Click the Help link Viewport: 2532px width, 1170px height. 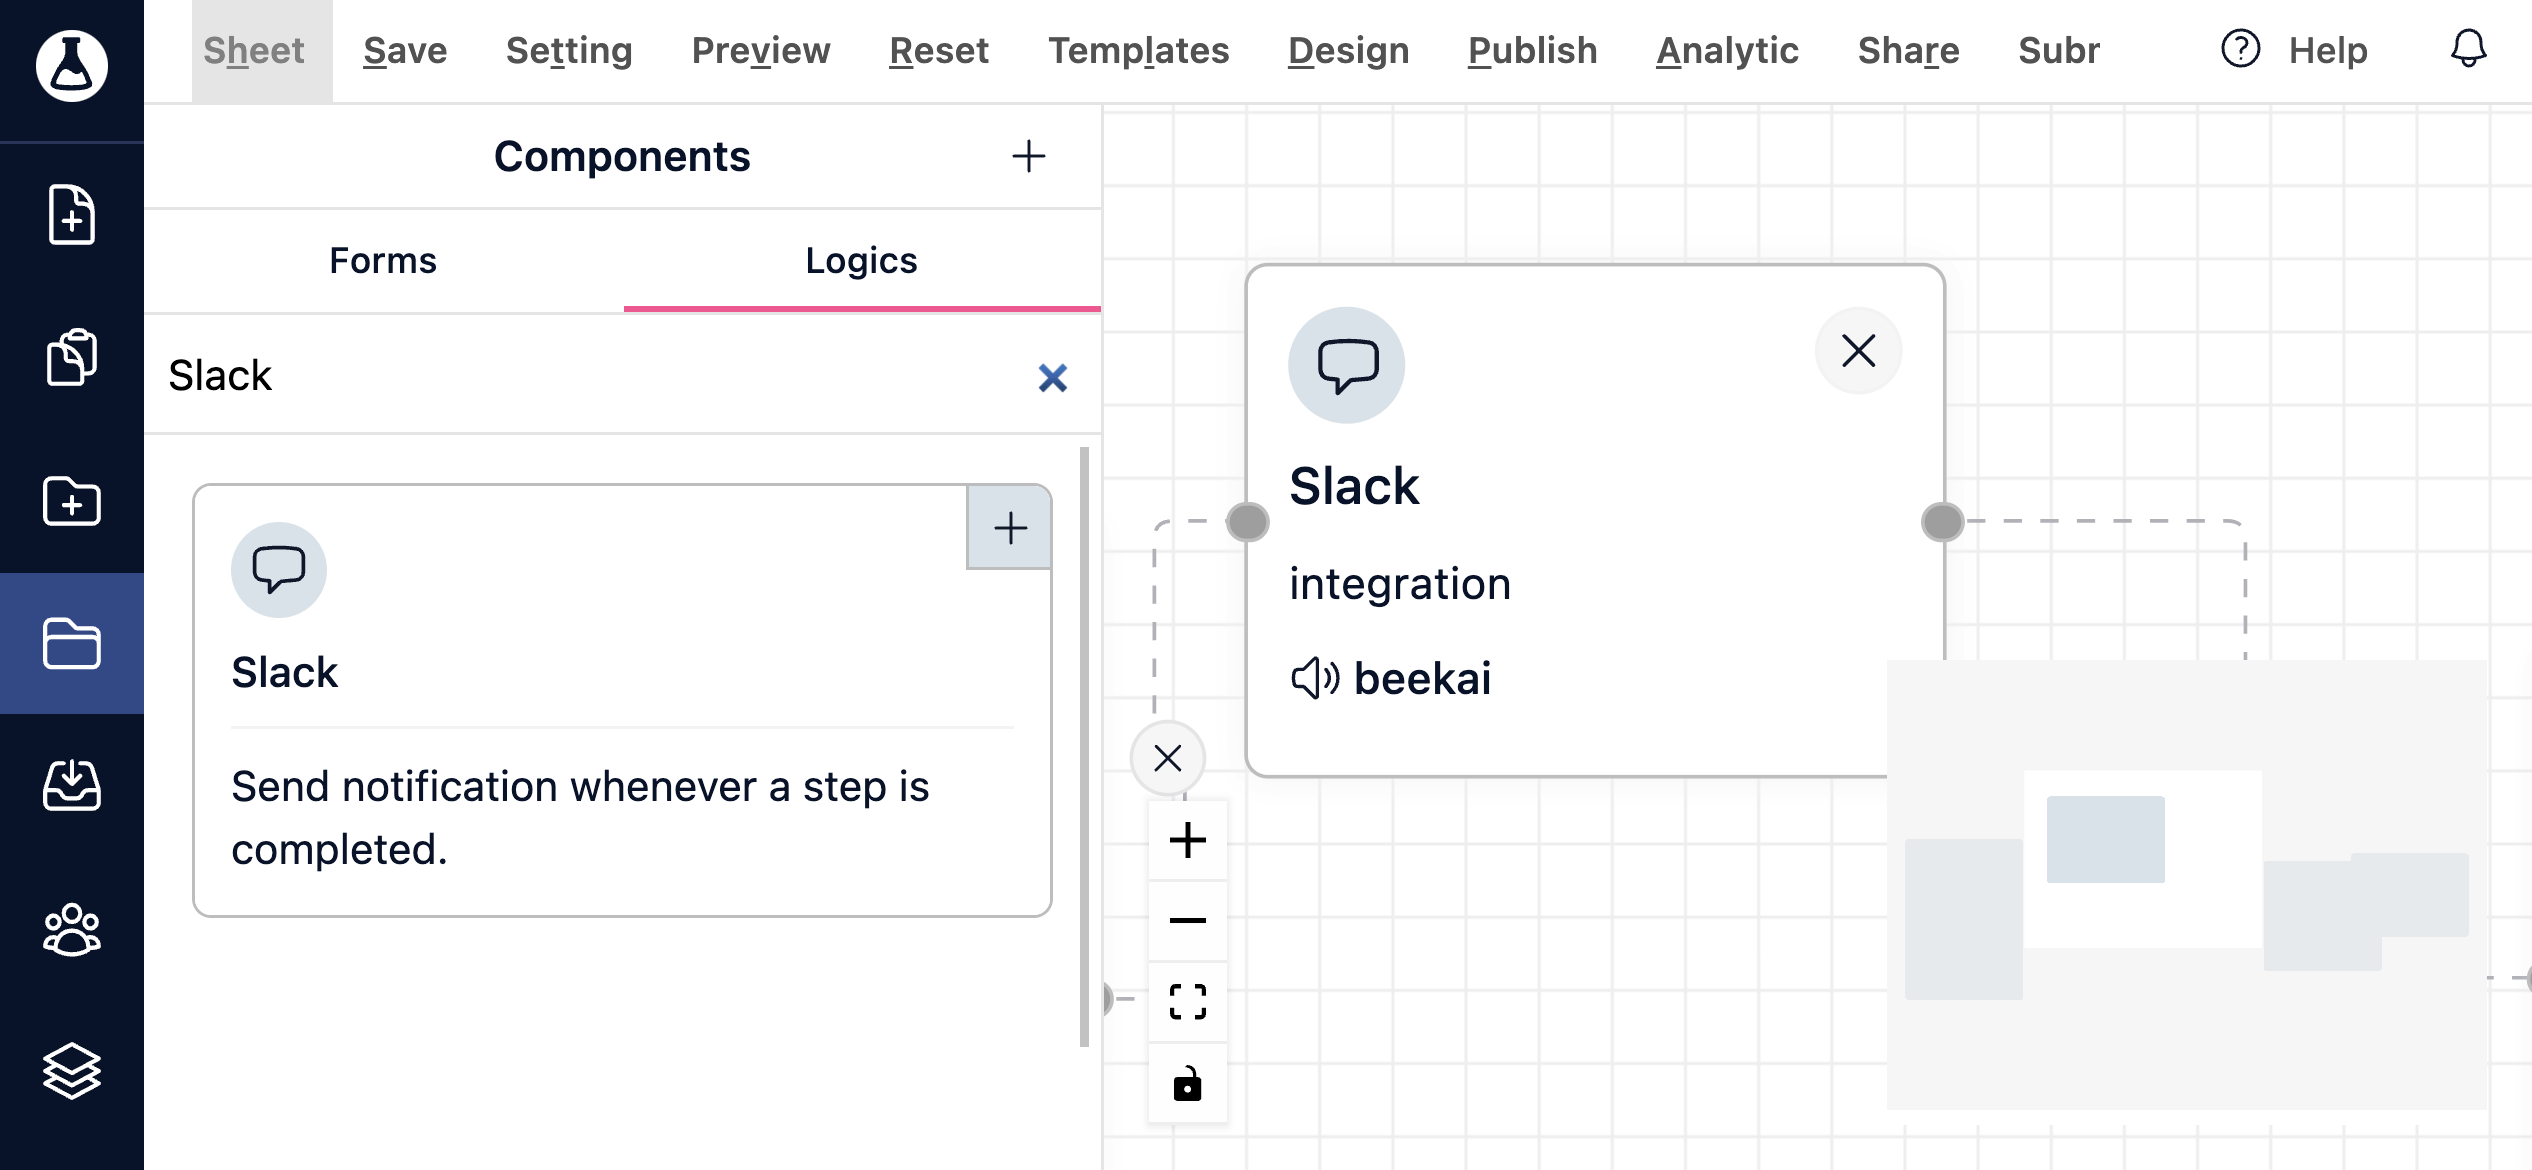click(2328, 50)
